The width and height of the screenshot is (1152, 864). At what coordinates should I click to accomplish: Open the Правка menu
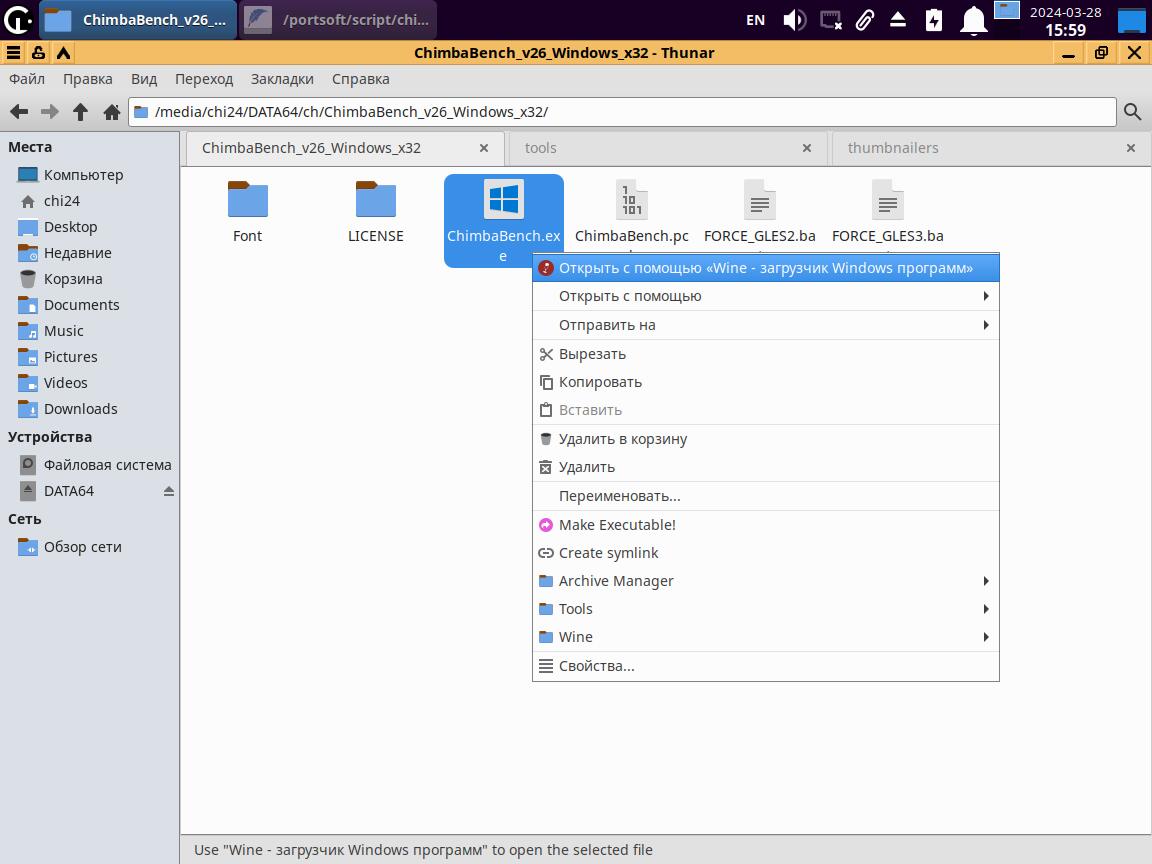point(87,79)
